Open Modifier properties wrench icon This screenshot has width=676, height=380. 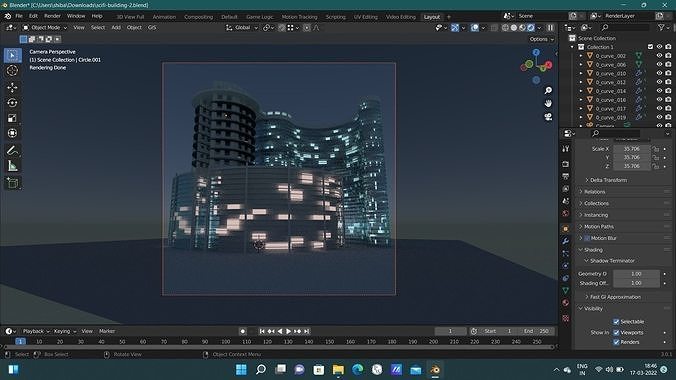pos(566,241)
